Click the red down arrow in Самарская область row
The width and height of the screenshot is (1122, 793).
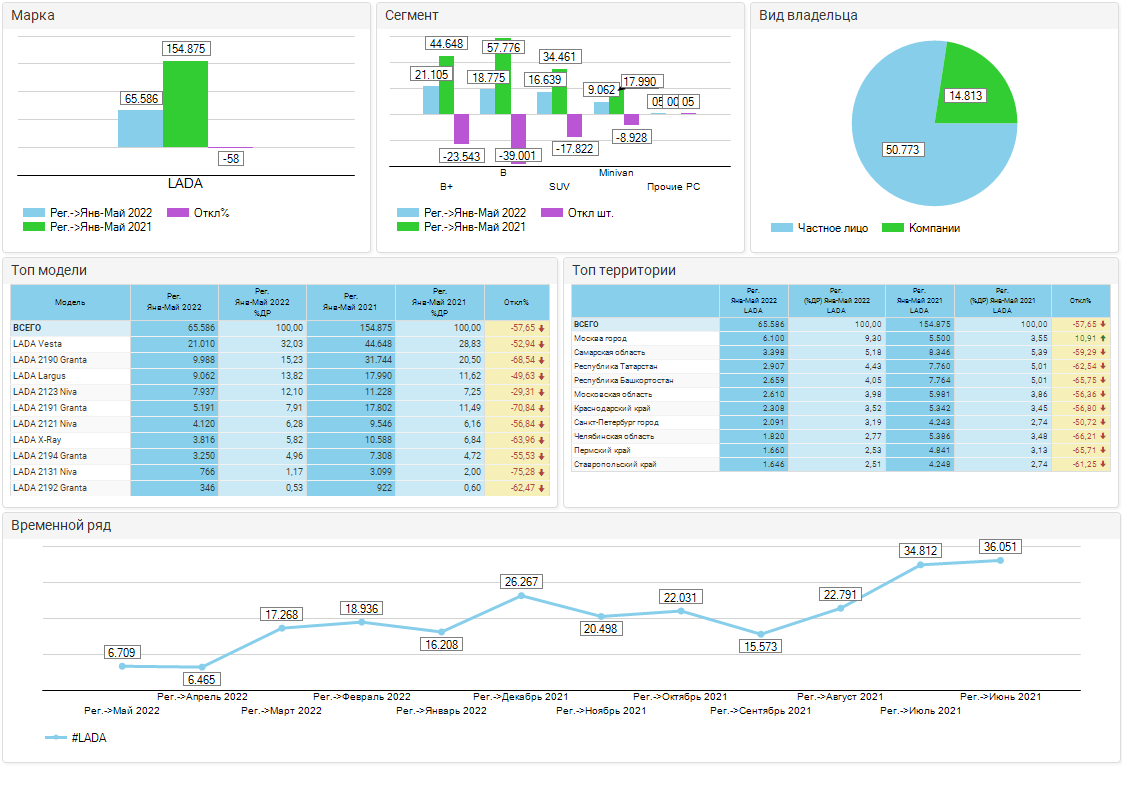tap(1103, 353)
